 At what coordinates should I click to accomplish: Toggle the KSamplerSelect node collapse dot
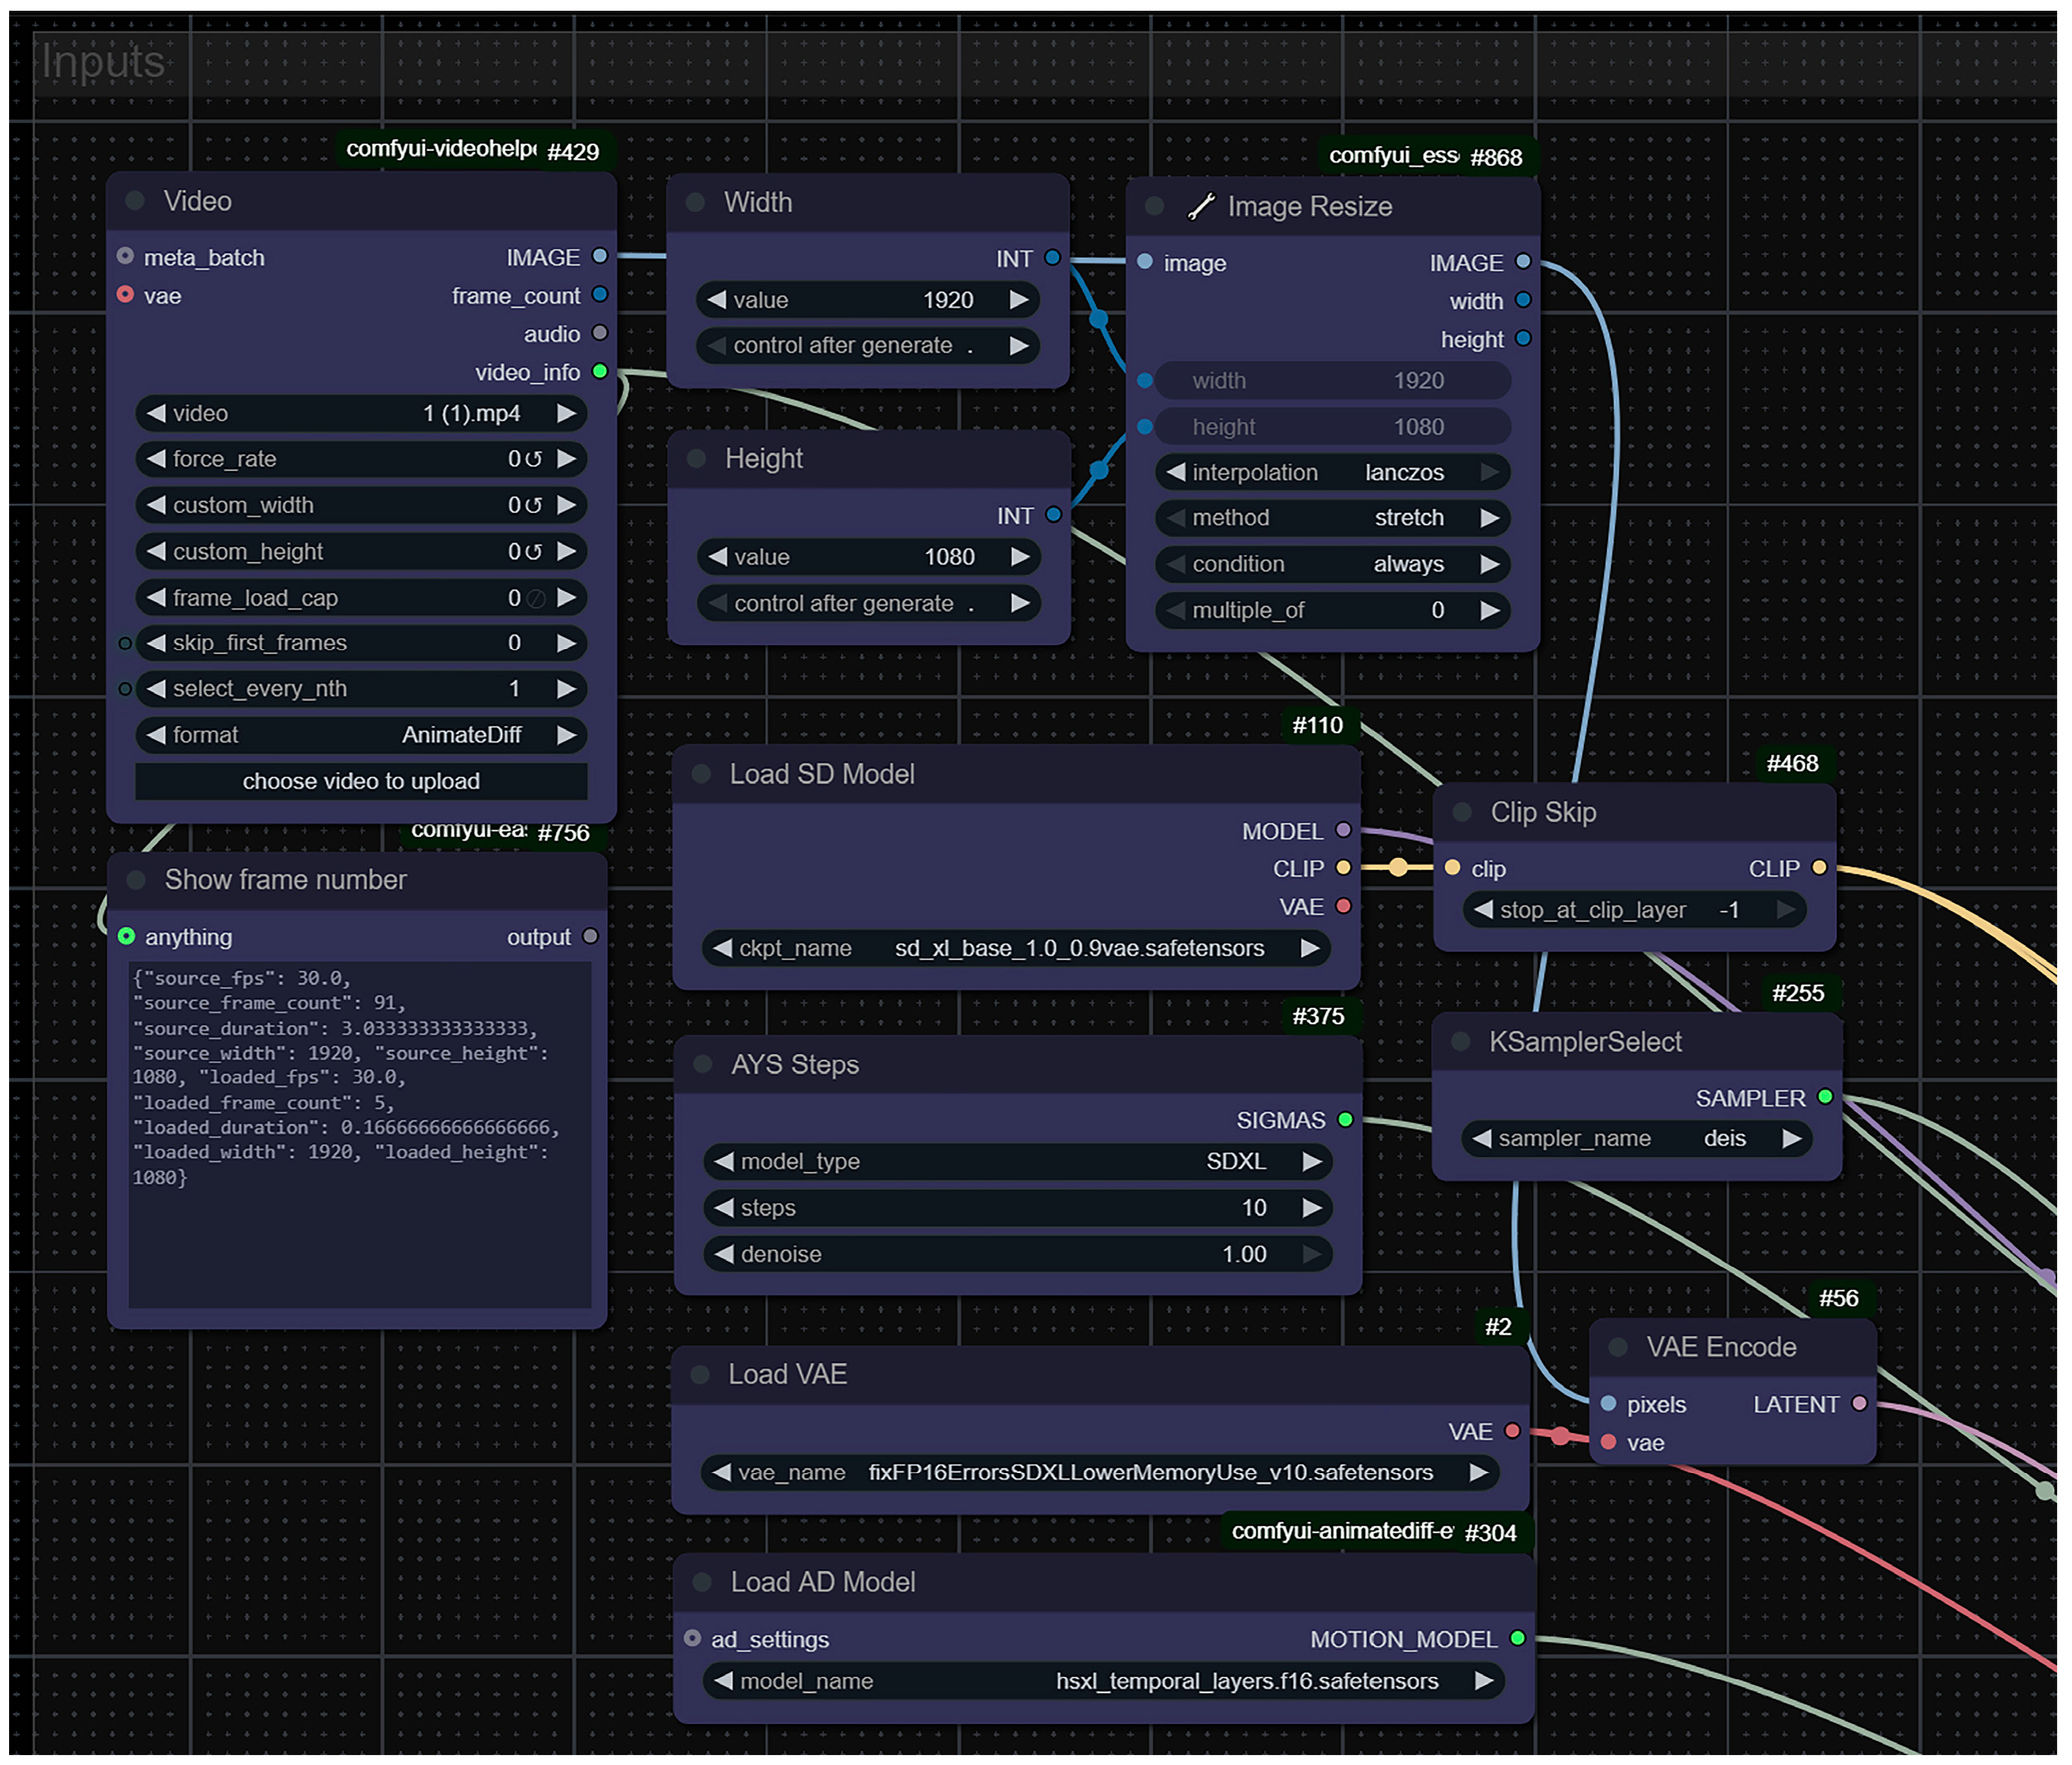1460,1041
